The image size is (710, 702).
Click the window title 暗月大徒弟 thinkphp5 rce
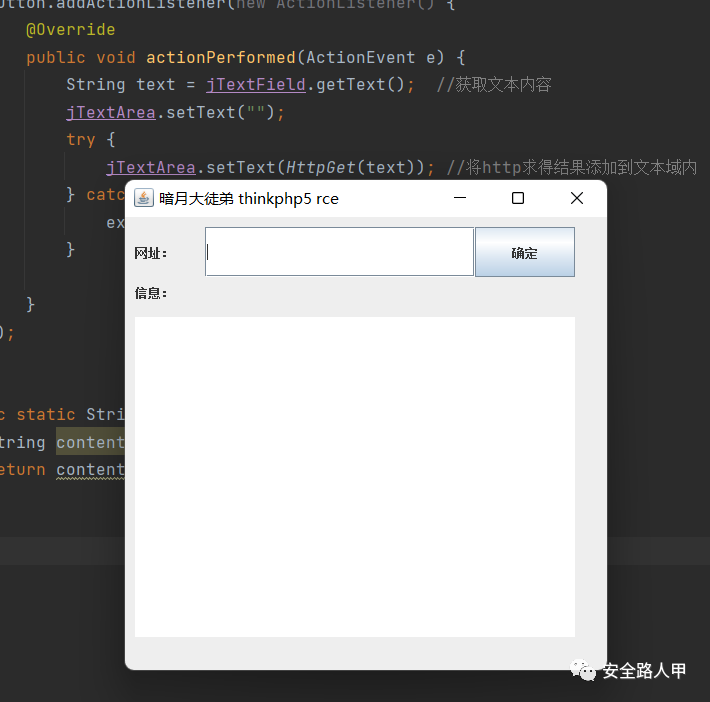tap(249, 198)
